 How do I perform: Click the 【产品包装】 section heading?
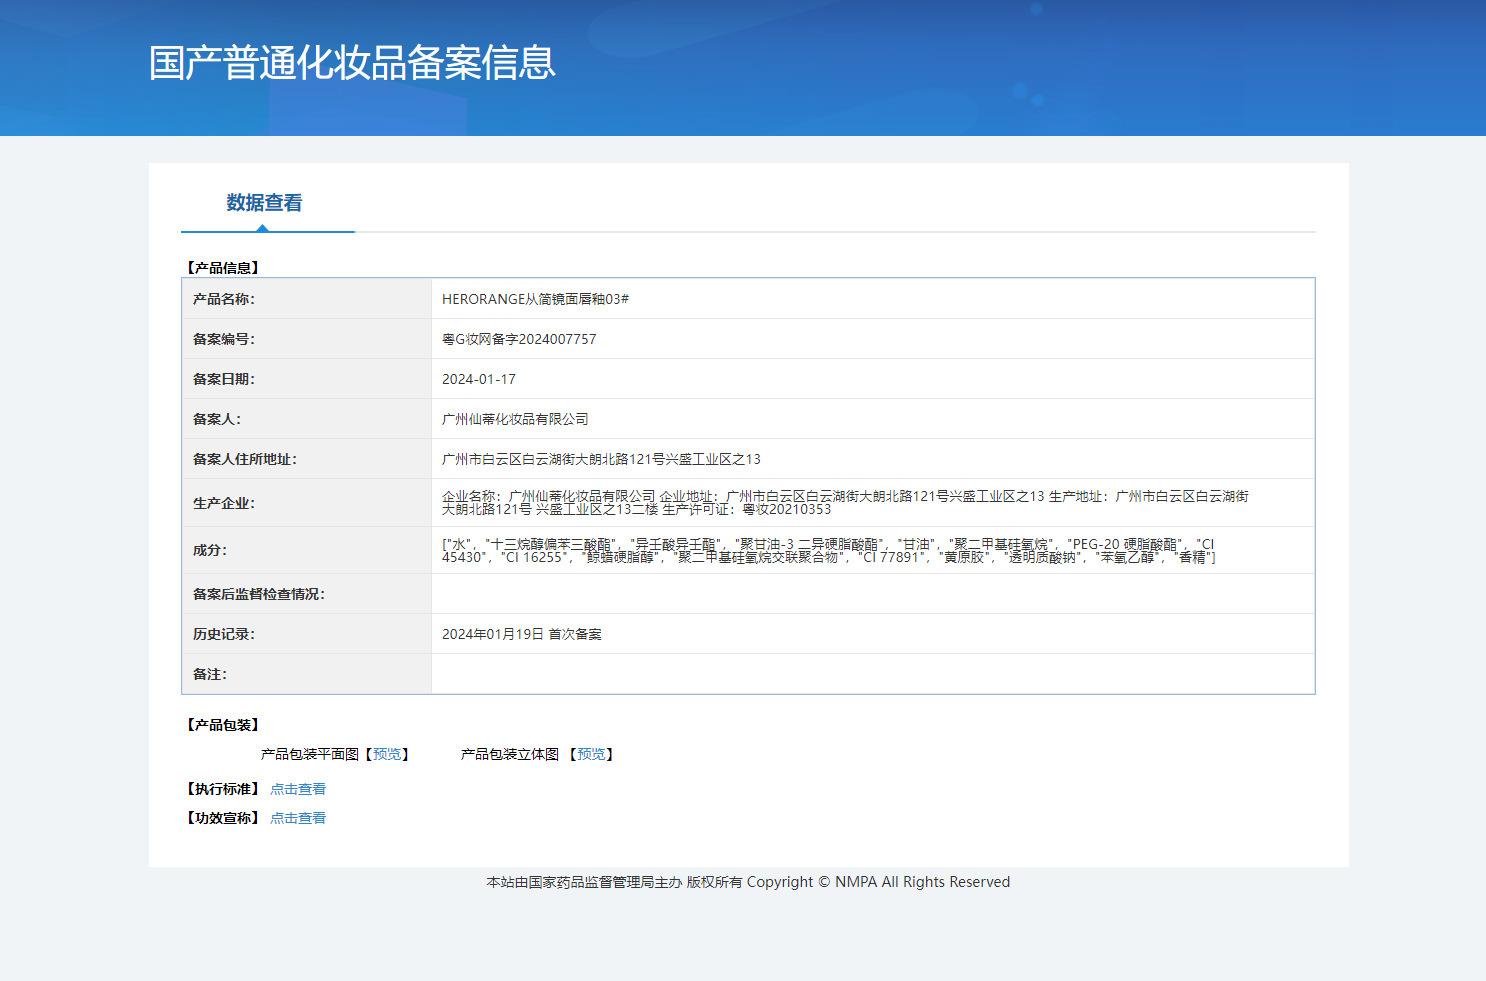[223, 725]
